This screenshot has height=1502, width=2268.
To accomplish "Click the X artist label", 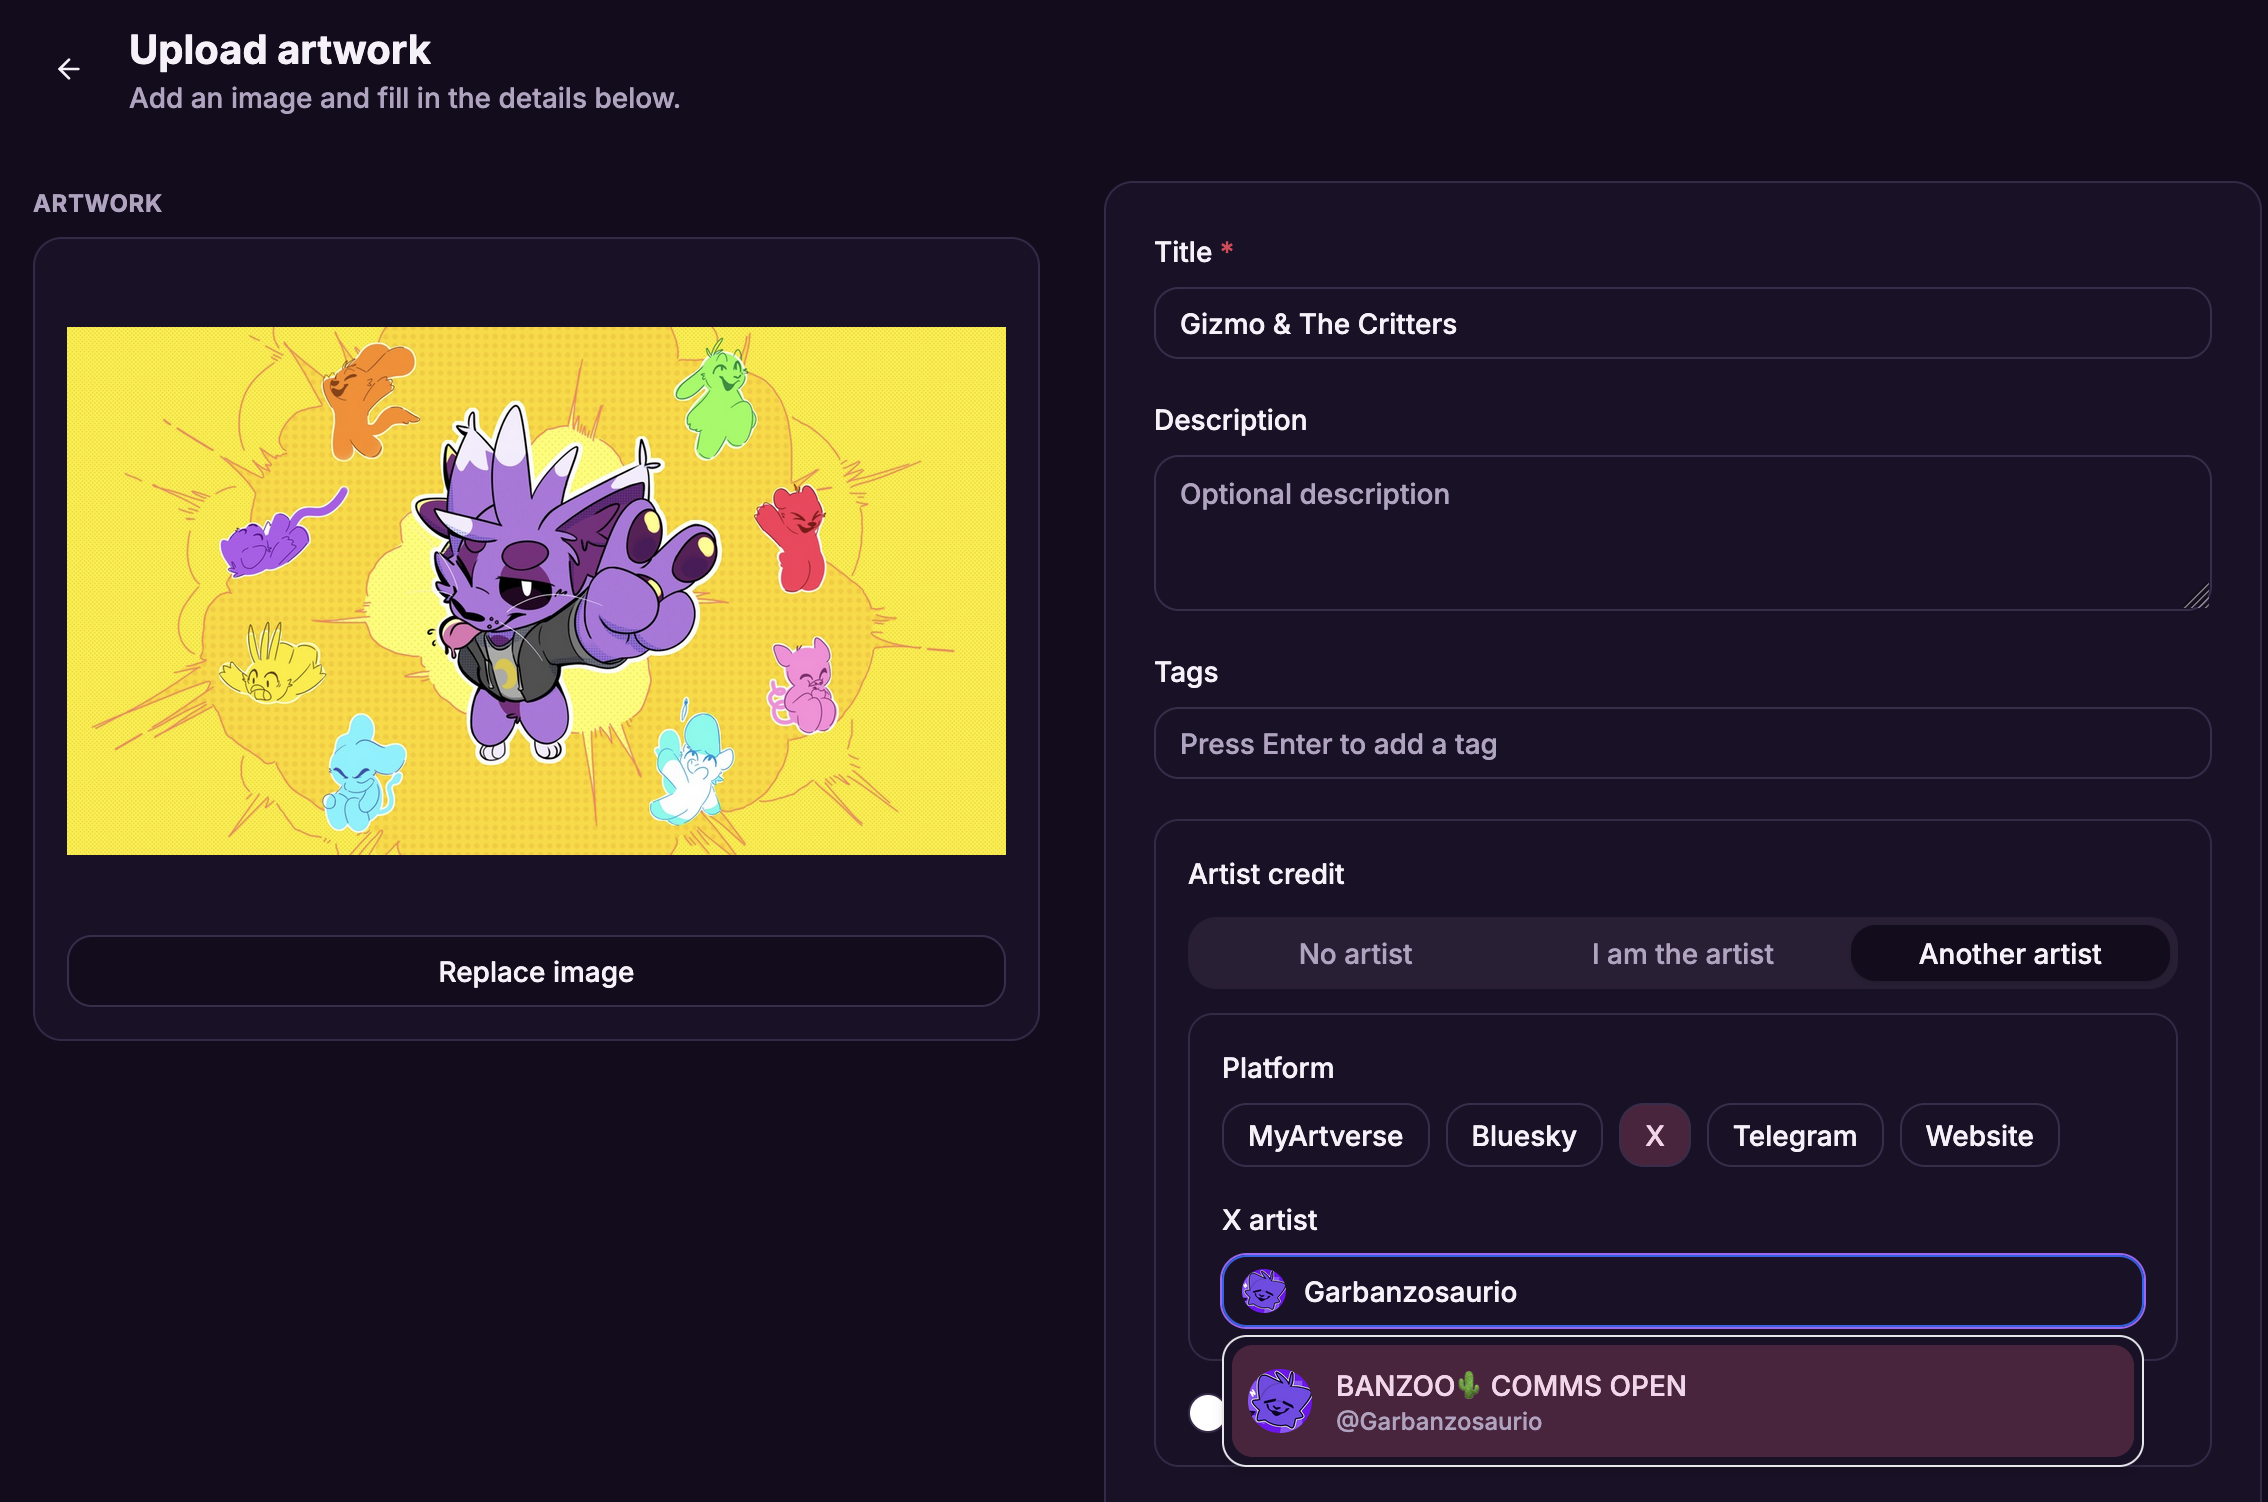I will [x=1270, y=1220].
